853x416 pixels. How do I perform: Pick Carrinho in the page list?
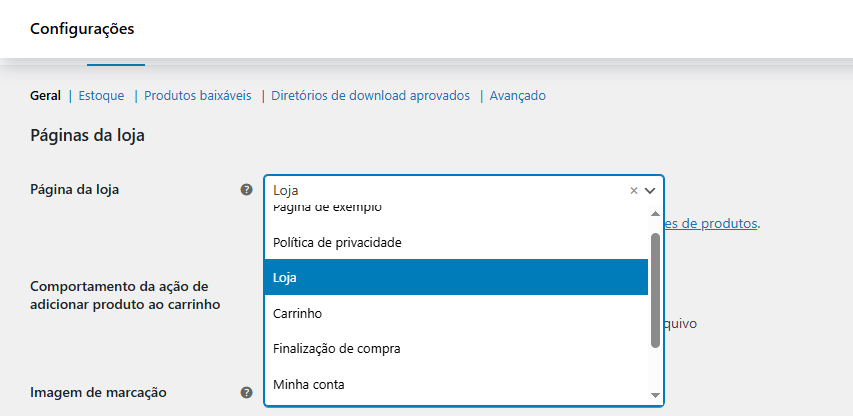pos(296,313)
